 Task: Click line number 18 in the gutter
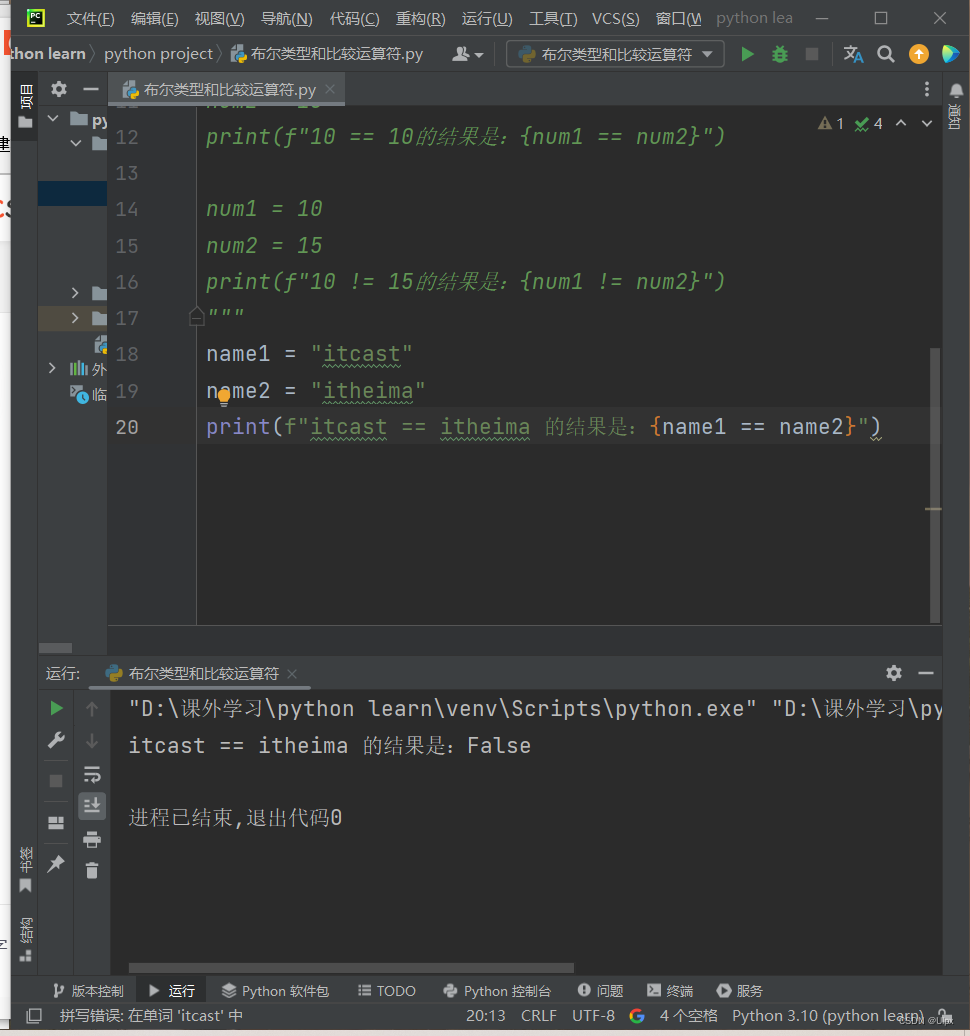[126, 354]
